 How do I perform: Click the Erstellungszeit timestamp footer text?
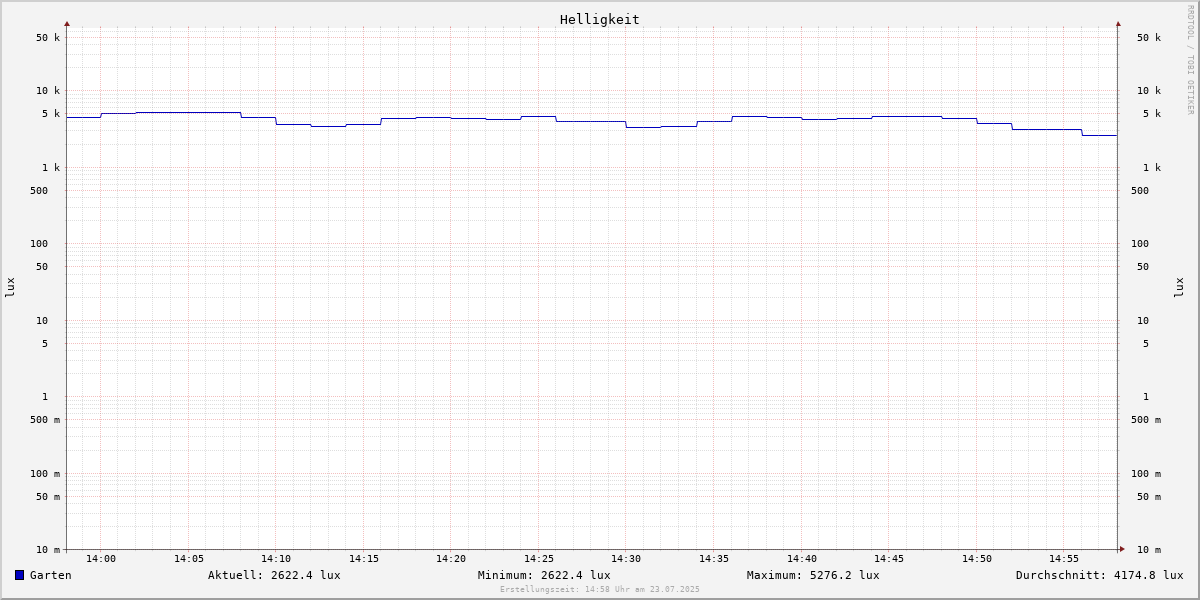(x=600, y=589)
